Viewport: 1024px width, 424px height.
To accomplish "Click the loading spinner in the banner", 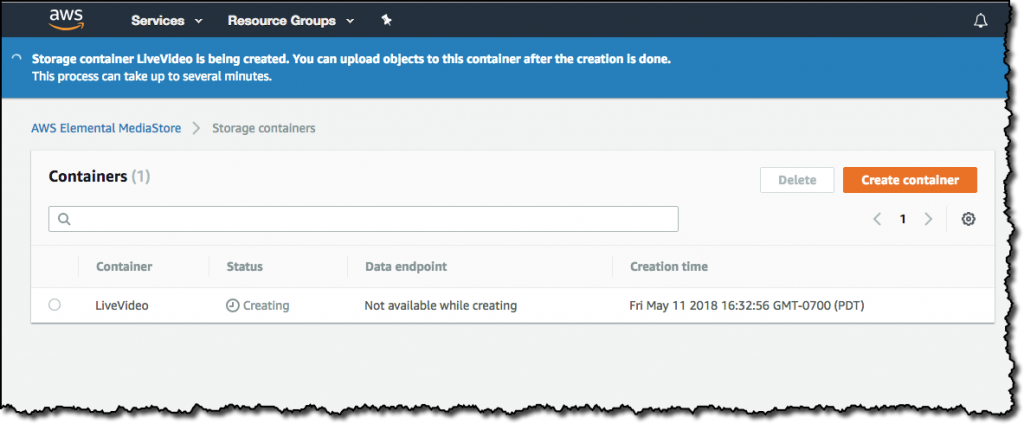I will (17, 59).
